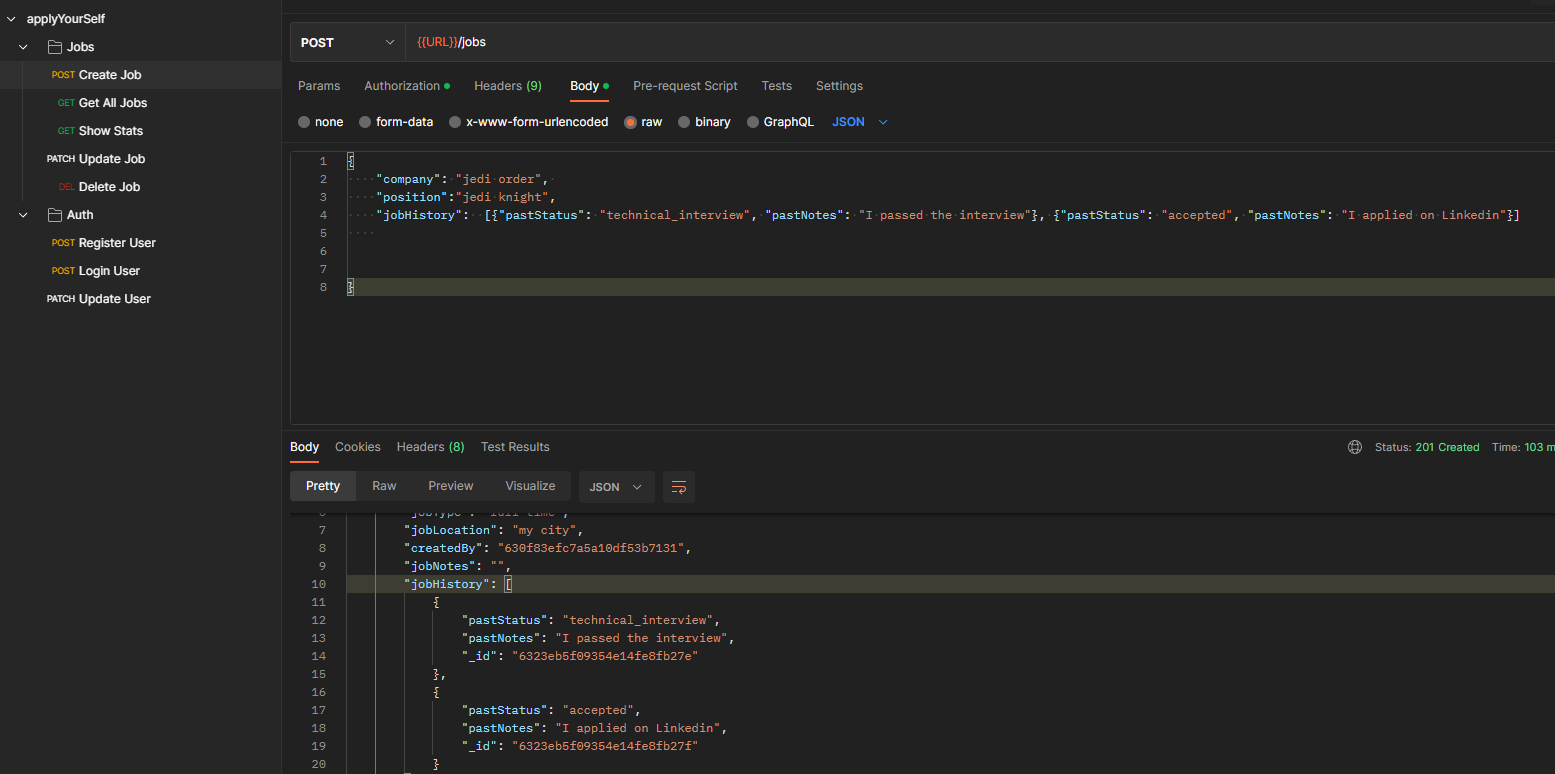Viewport: 1555px width, 774px height.
Task: Select the form-data body option
Action: [x=365, y=122]
